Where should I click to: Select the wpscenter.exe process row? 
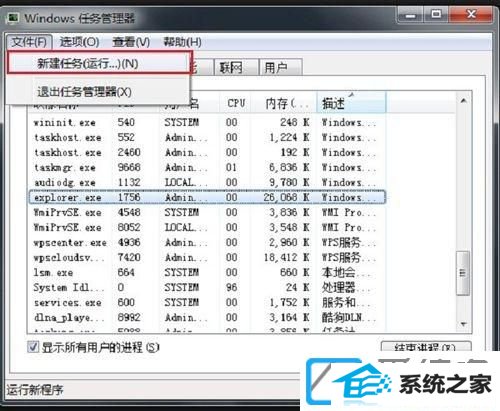click(x=207, y=242)
